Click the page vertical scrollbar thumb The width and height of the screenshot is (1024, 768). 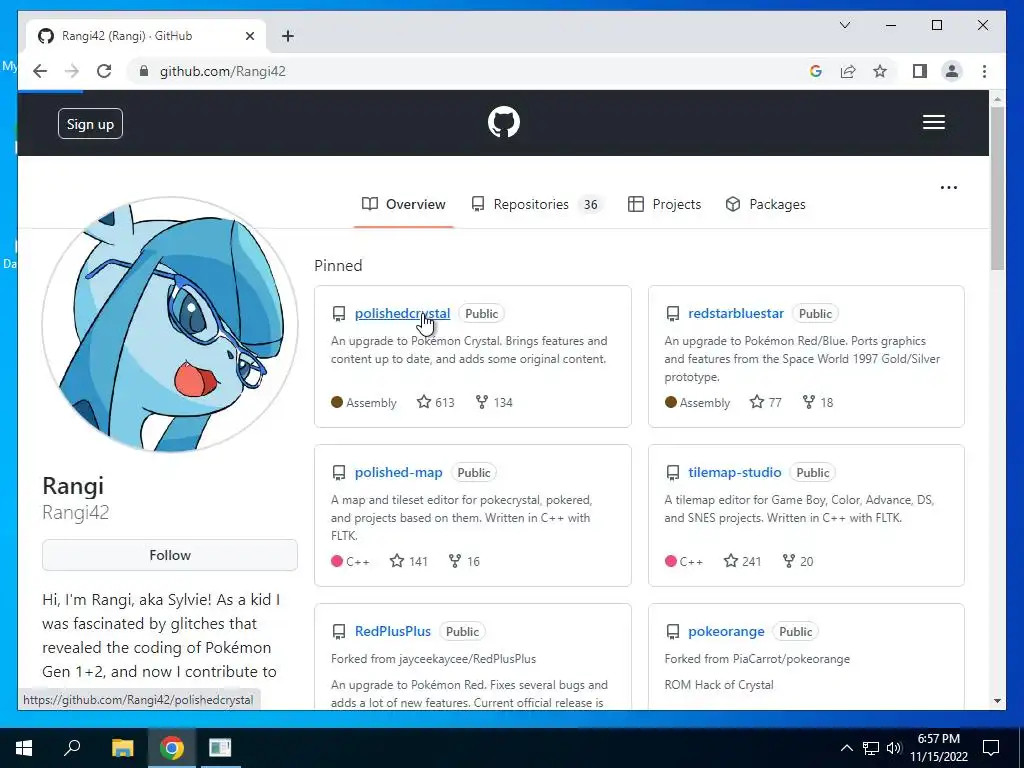click(997, 189)
